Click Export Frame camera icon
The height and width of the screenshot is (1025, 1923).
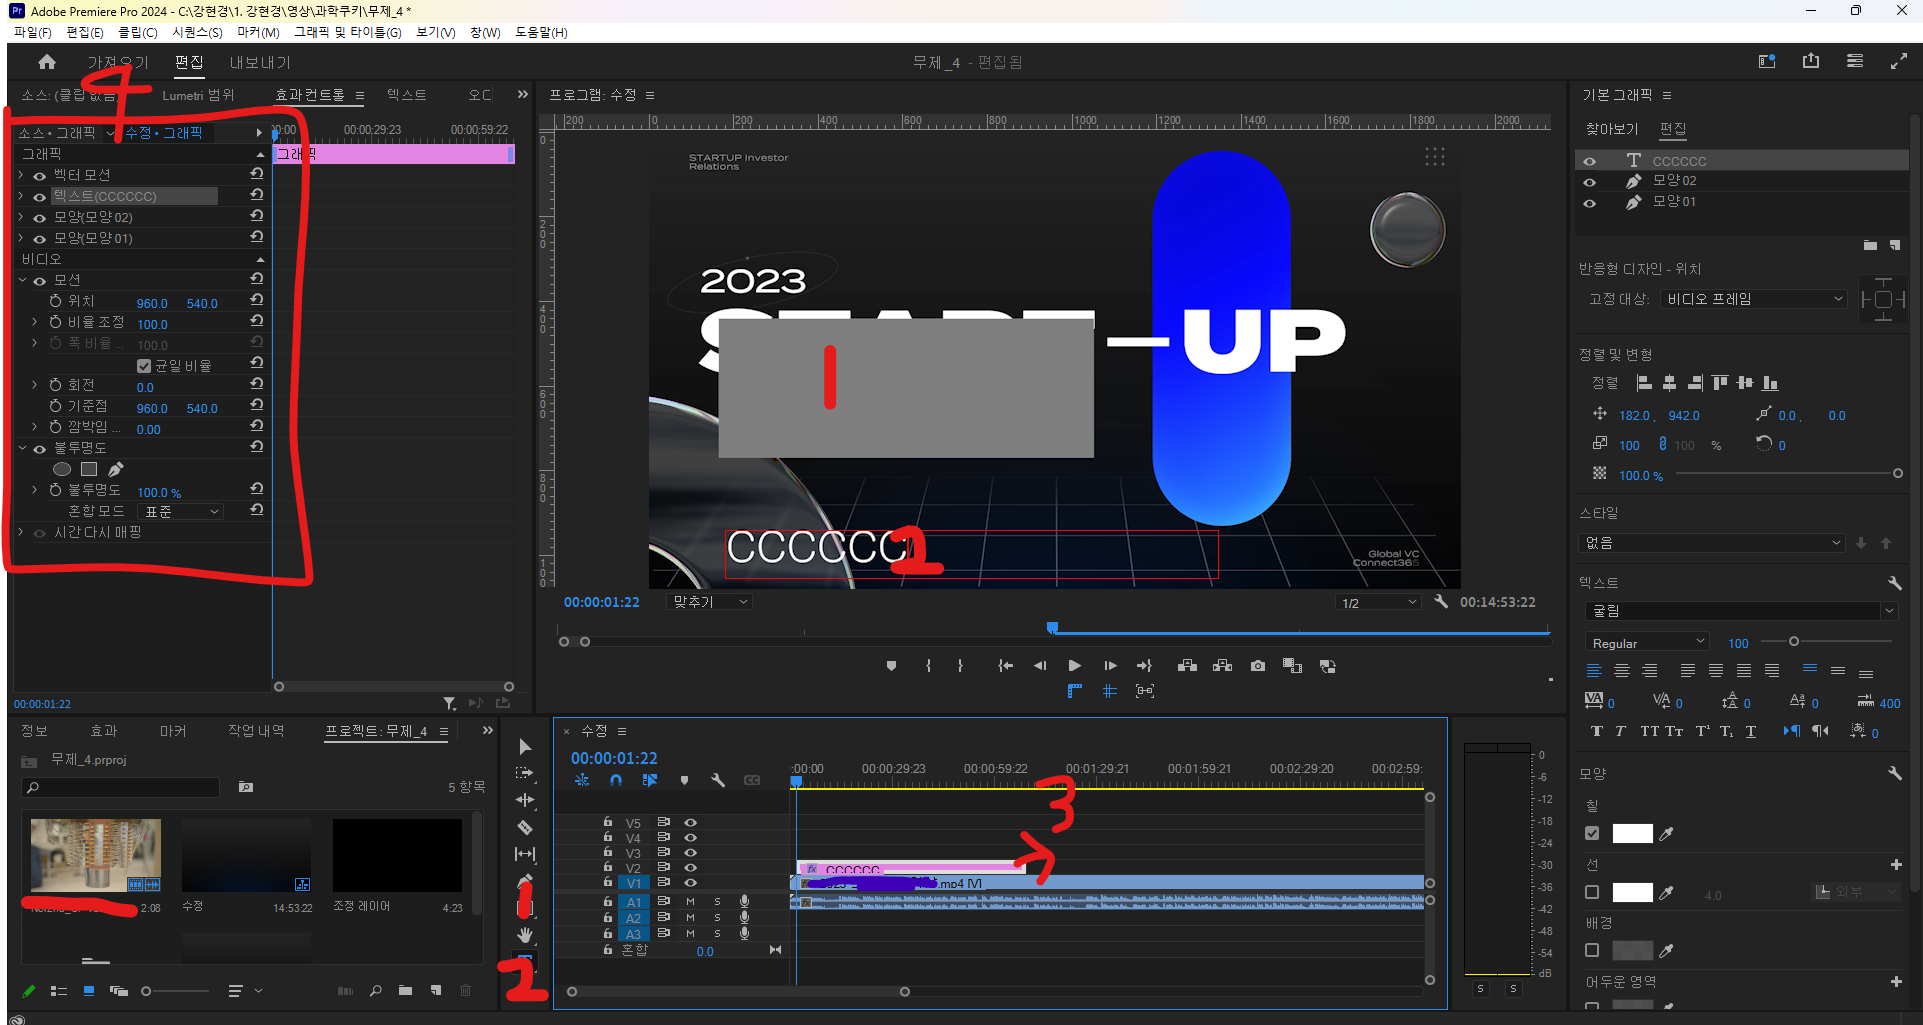tap(1258, 666)
